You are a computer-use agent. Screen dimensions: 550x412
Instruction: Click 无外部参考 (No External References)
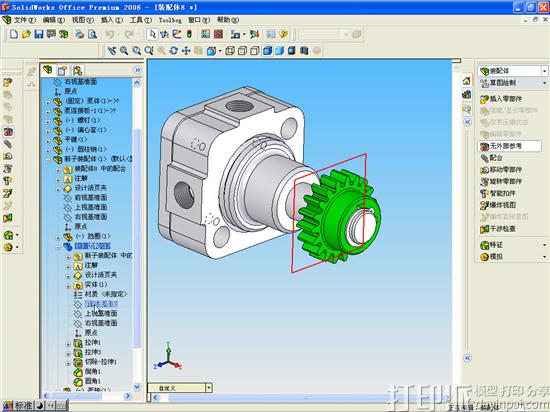pyautogui.click(x=509, y=146)
